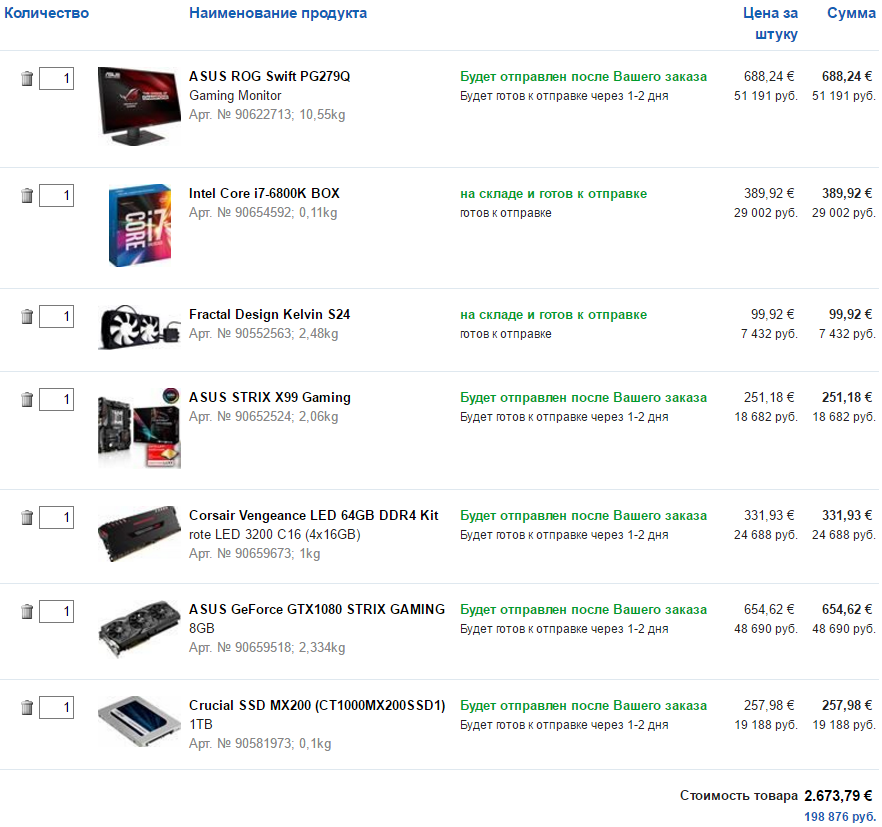Open GTX1080 graphics card thumbnail image
Screen dimensions: 882x827
[x=139, y=628]
